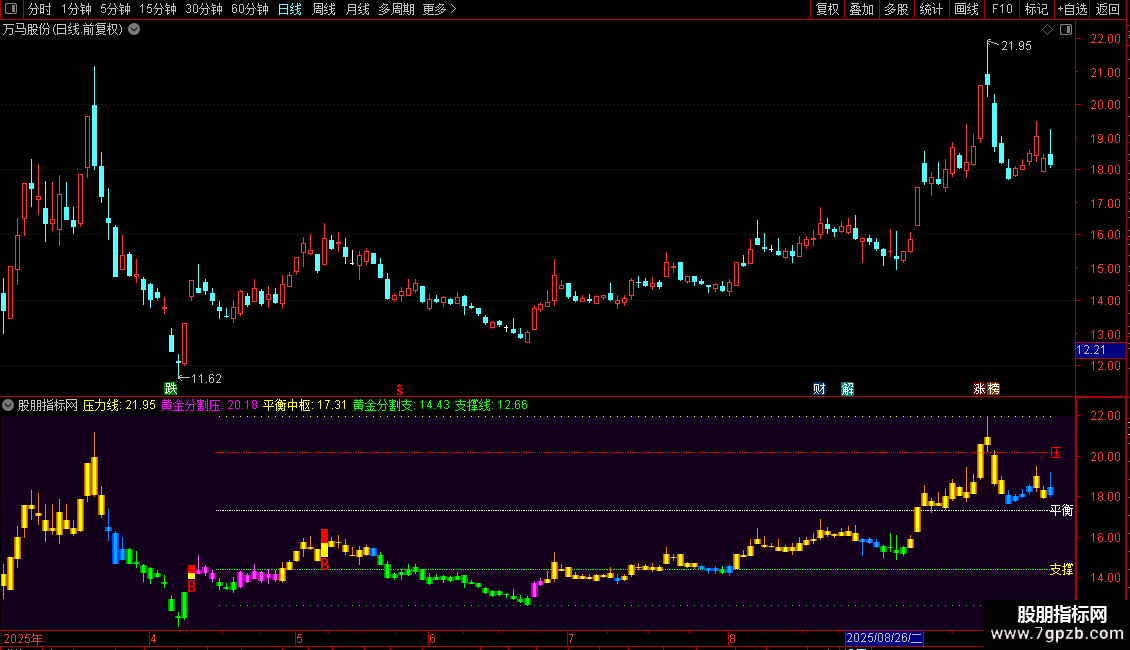The image size is (1130, 650).
Task: Click the green 跌 marker icon
Action: pos(171,388)
